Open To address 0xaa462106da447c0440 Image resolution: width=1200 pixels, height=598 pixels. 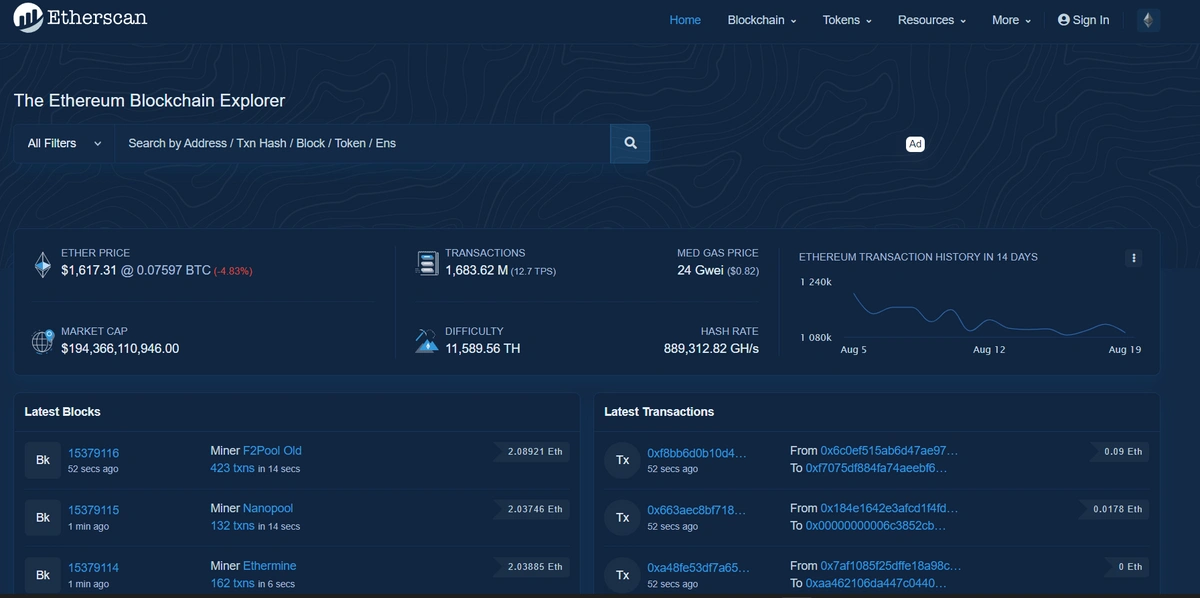(876, 583)
